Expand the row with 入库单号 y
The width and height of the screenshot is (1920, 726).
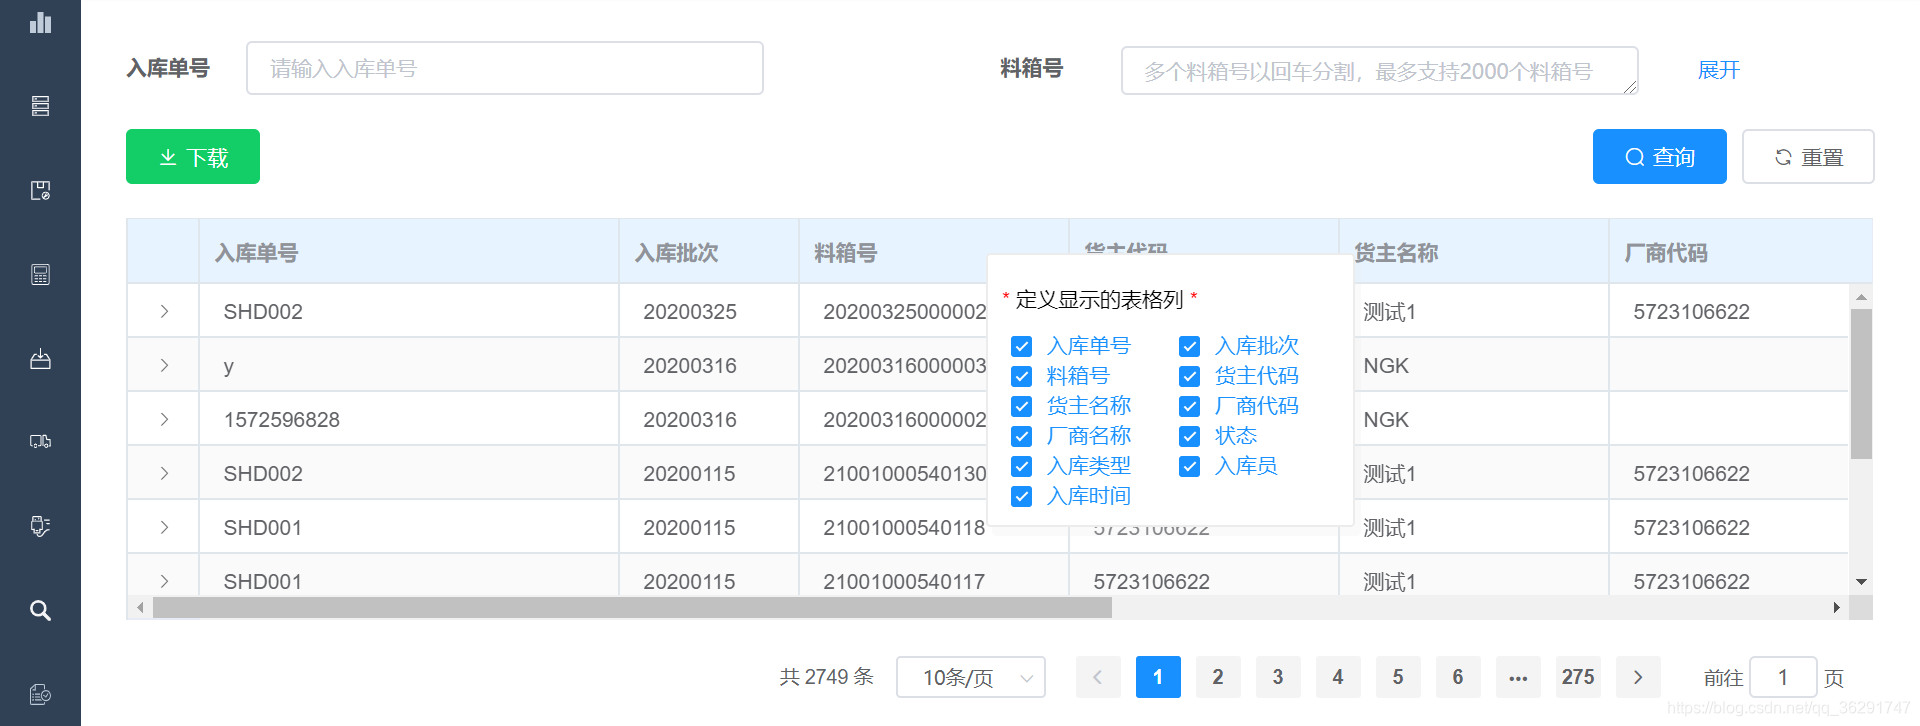click(x=164, y=365)
